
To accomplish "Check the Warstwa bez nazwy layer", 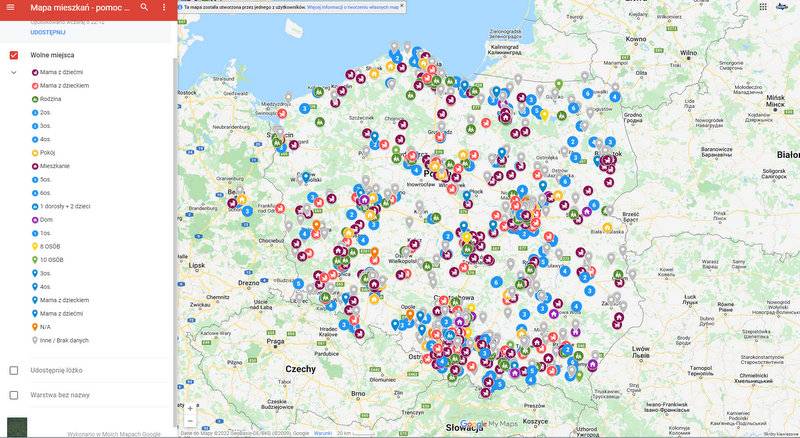I will click(x=14, y=395).
